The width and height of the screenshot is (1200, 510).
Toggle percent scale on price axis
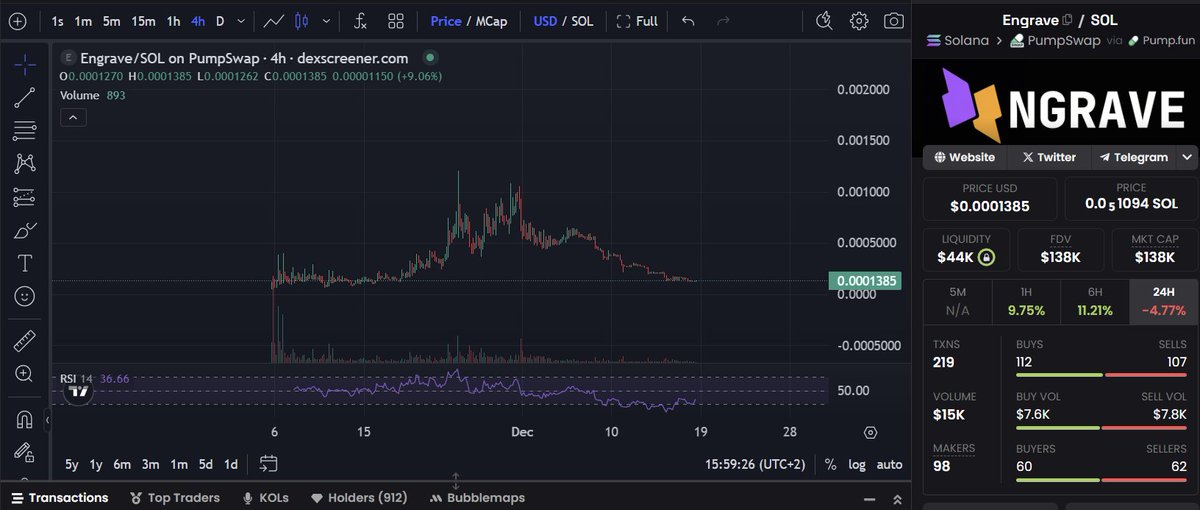[x=831, y=465]
